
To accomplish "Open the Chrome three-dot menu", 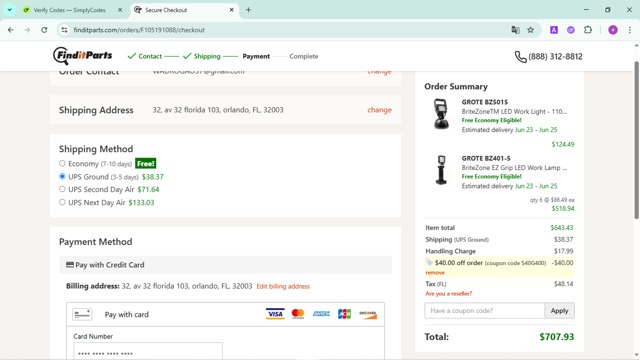I will point(630,30).
